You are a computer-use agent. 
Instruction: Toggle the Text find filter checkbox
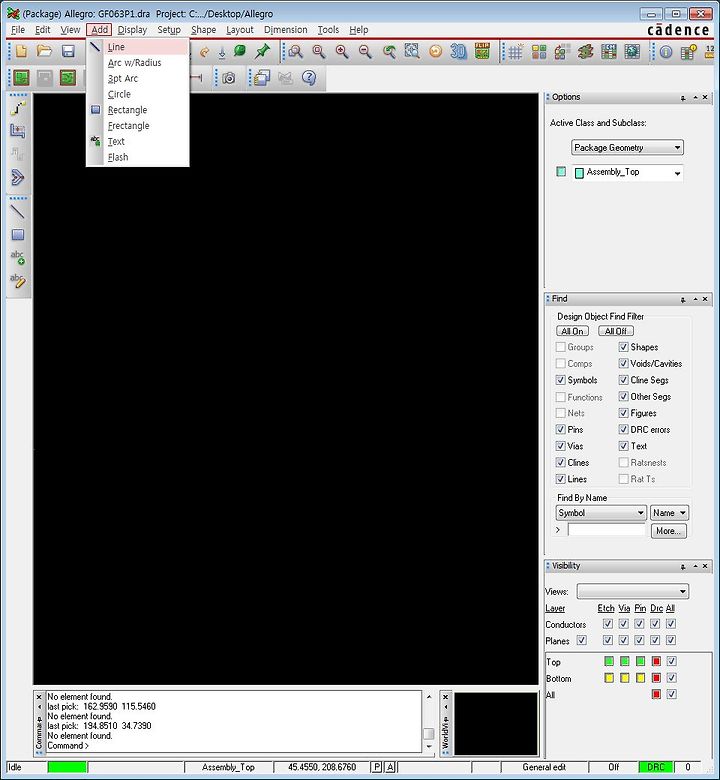pos(623,446)
